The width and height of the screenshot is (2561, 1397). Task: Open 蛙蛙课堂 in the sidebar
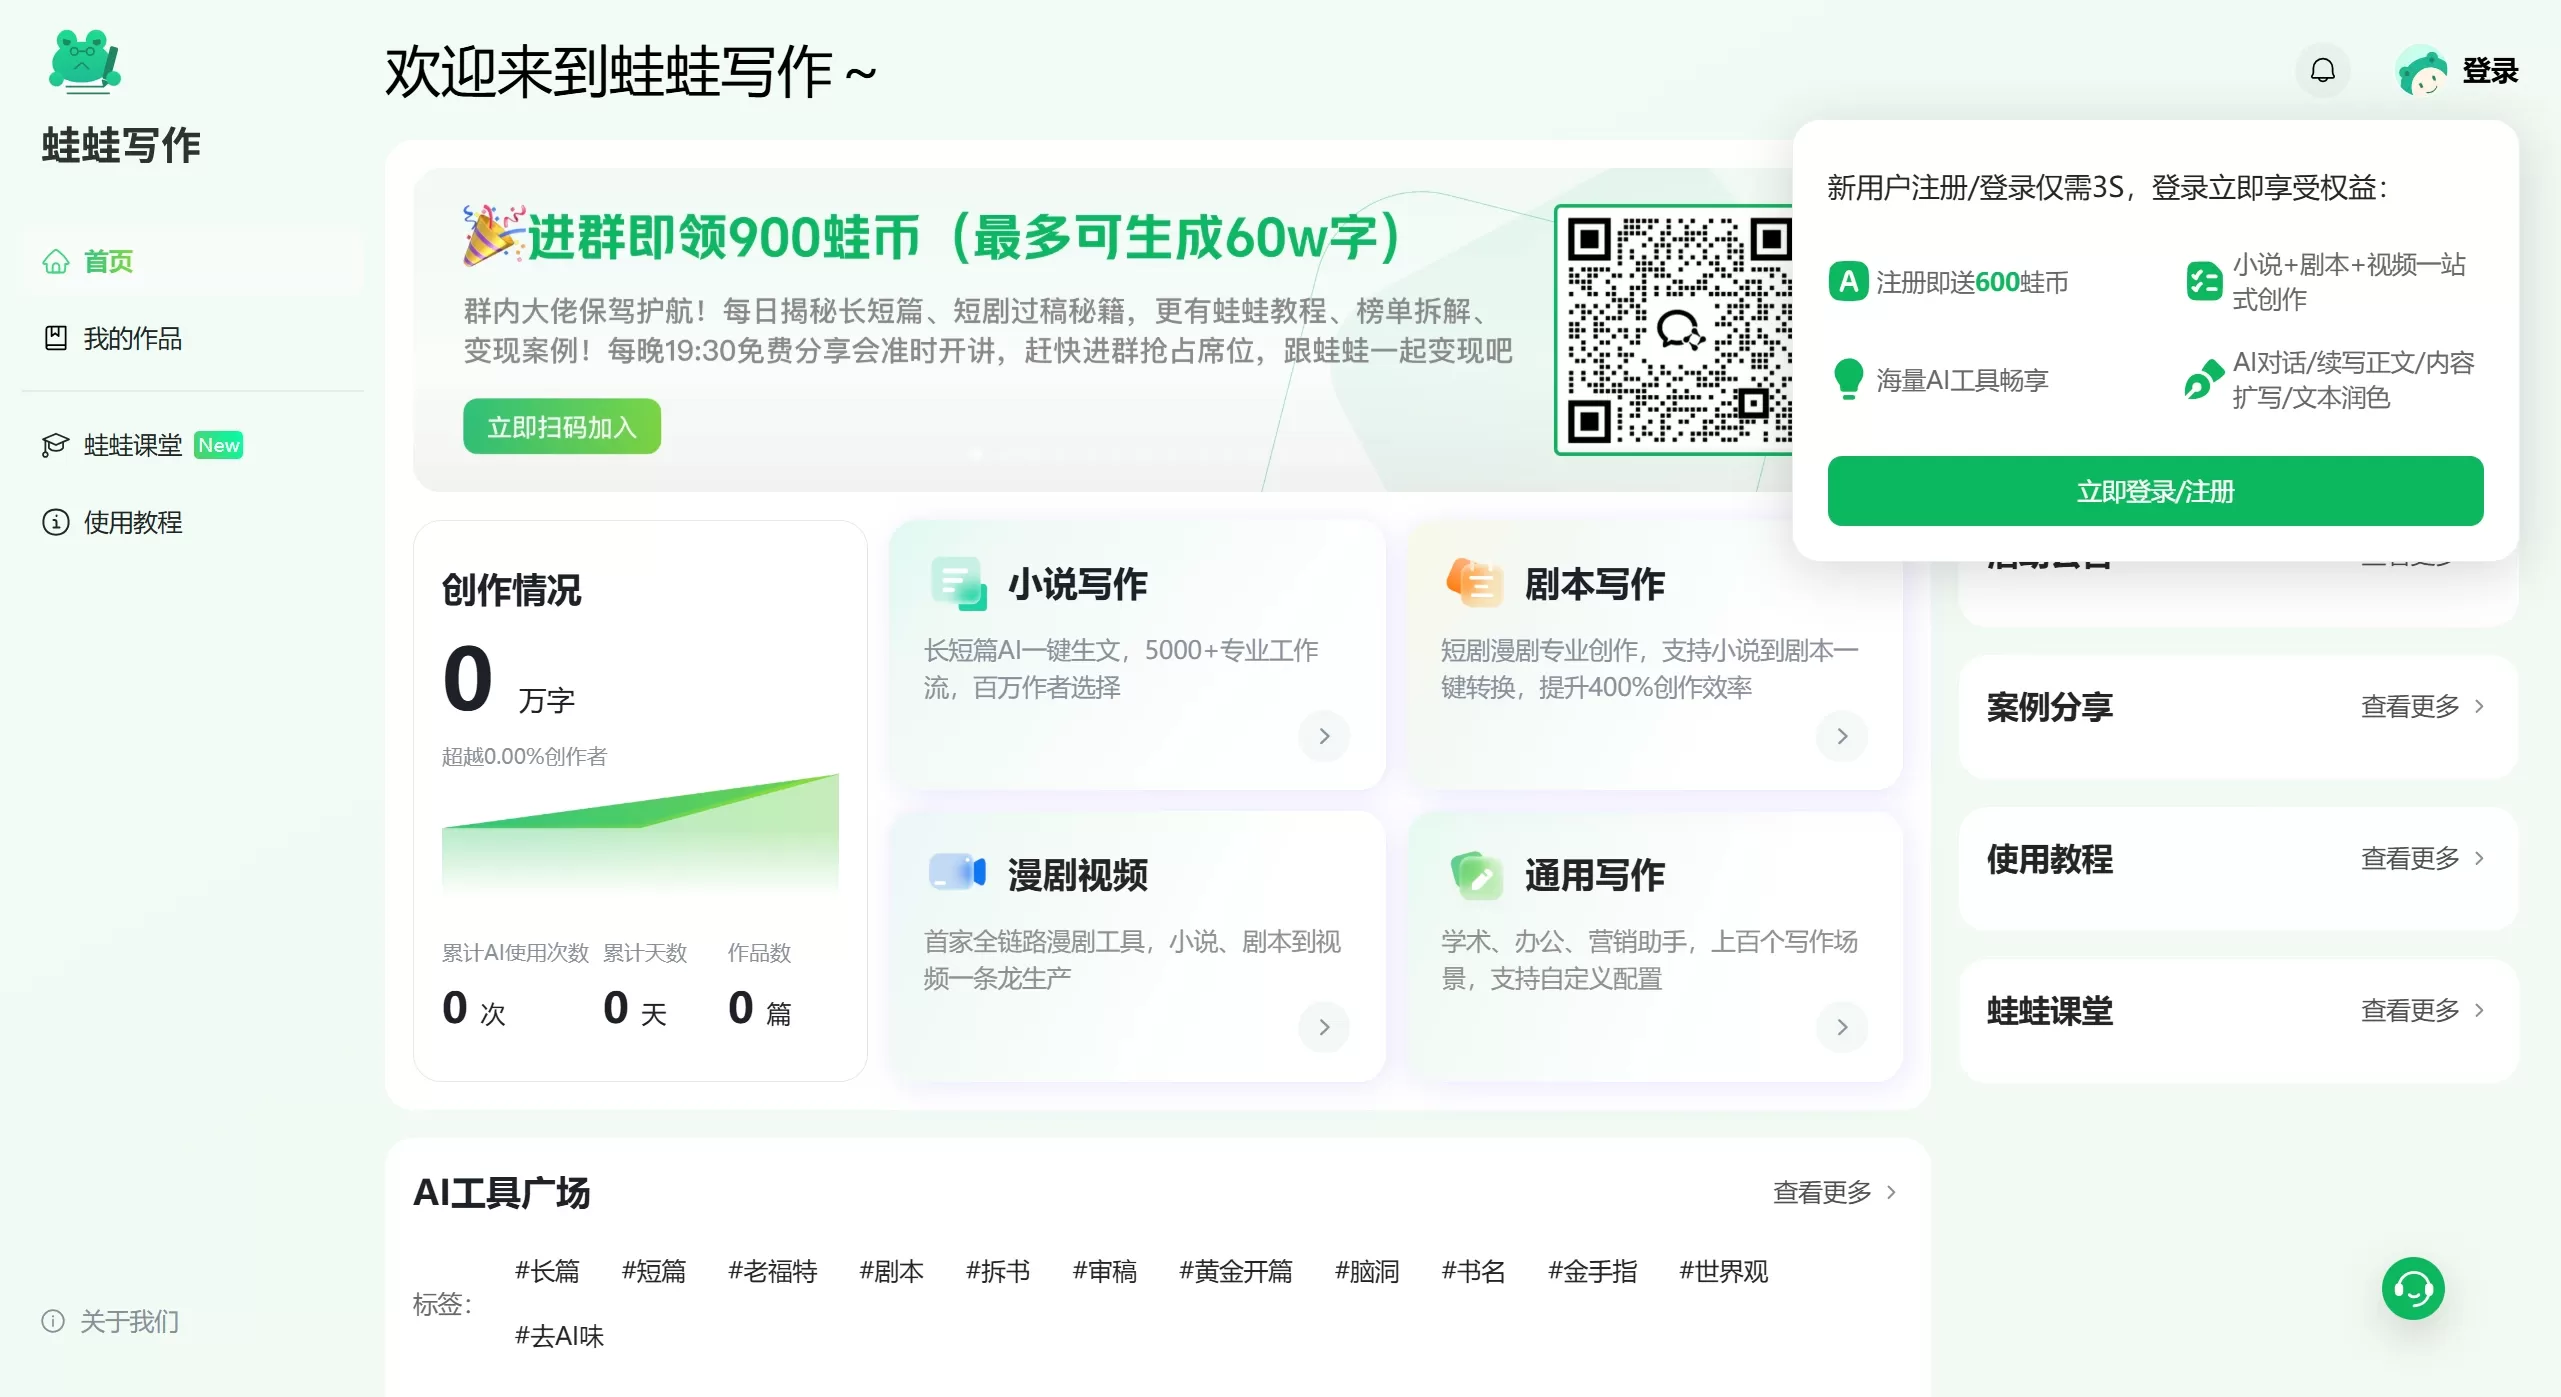192,445
